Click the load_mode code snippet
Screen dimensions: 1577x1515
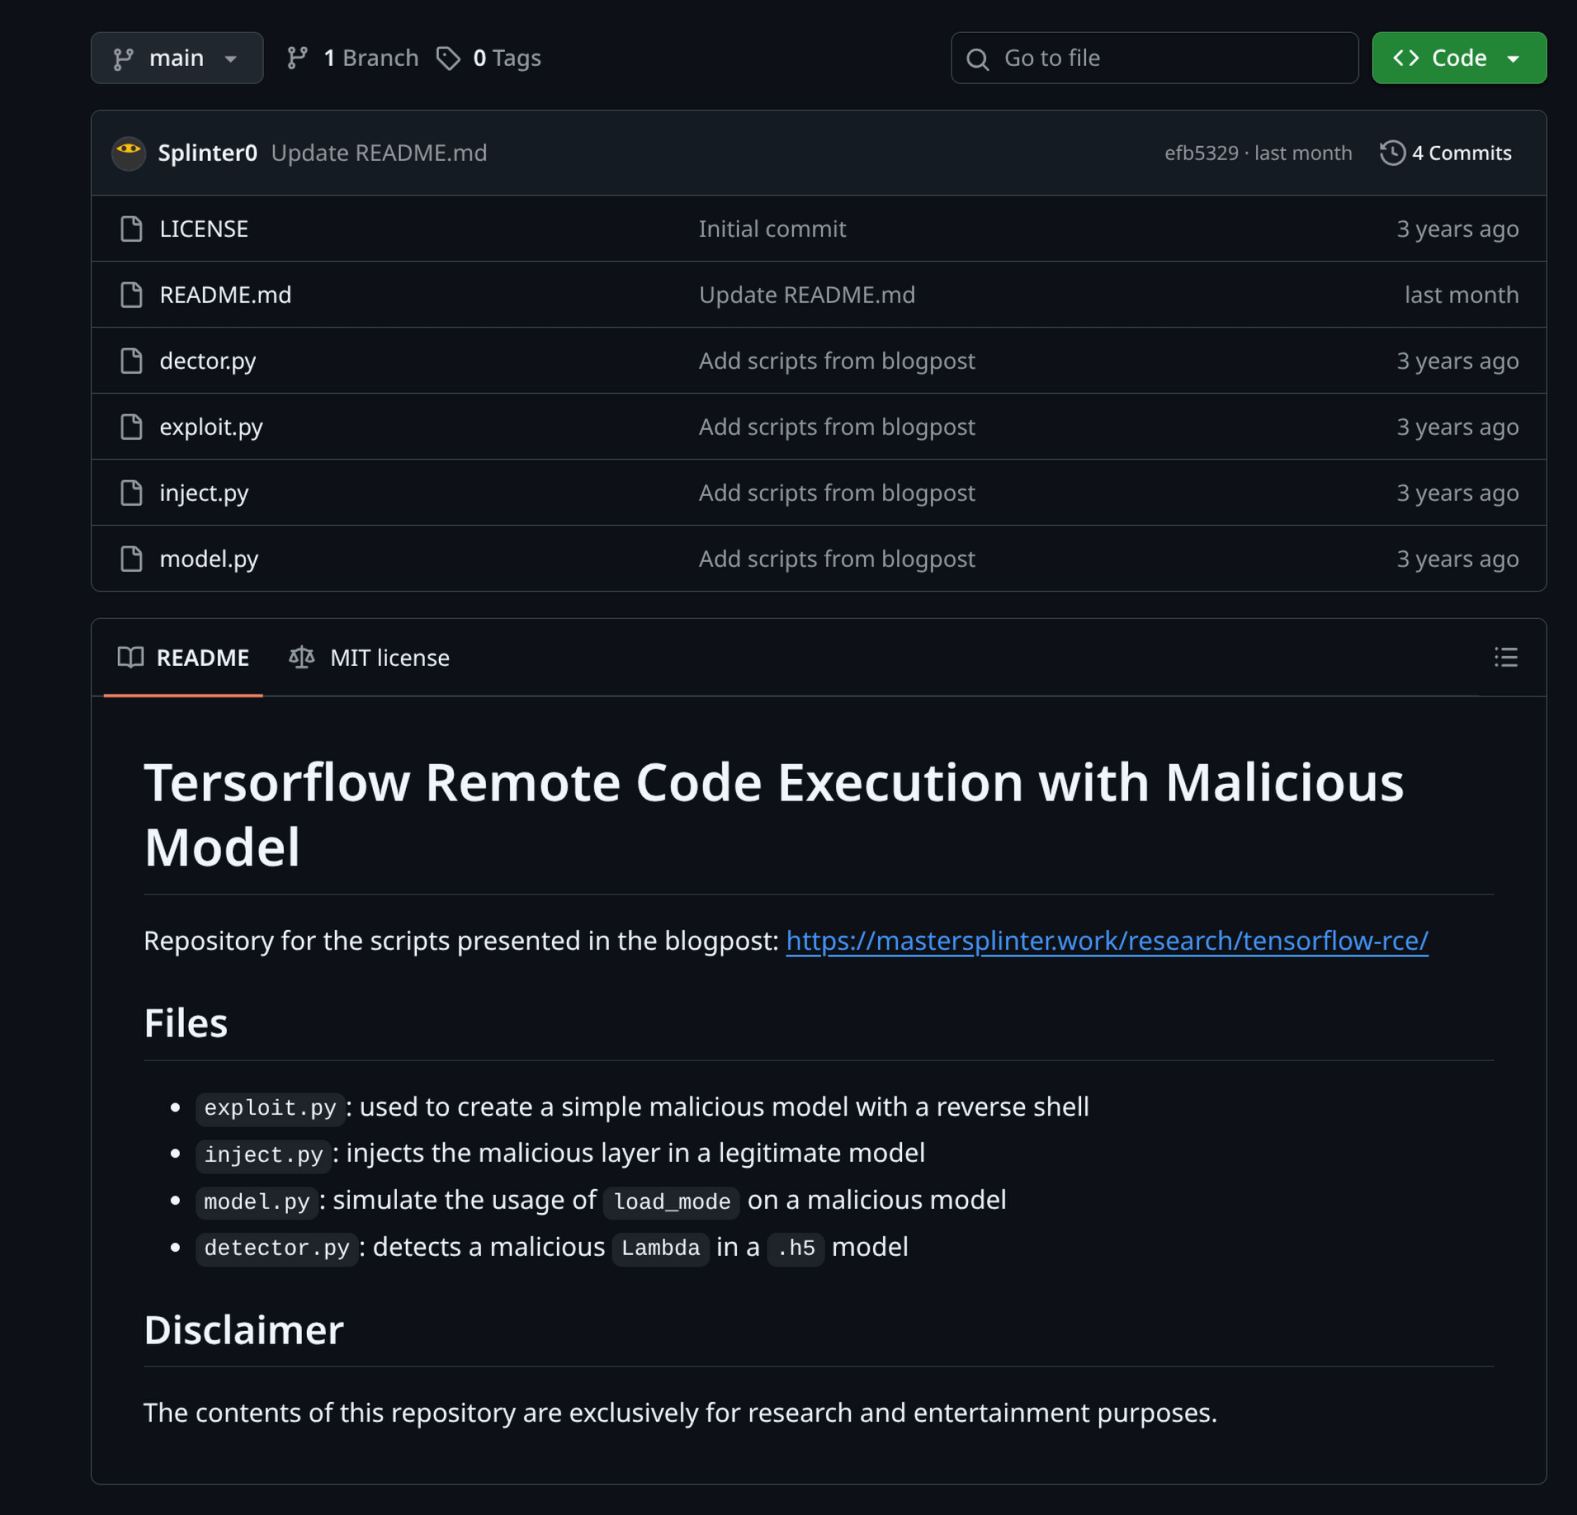pos(672,1201)
